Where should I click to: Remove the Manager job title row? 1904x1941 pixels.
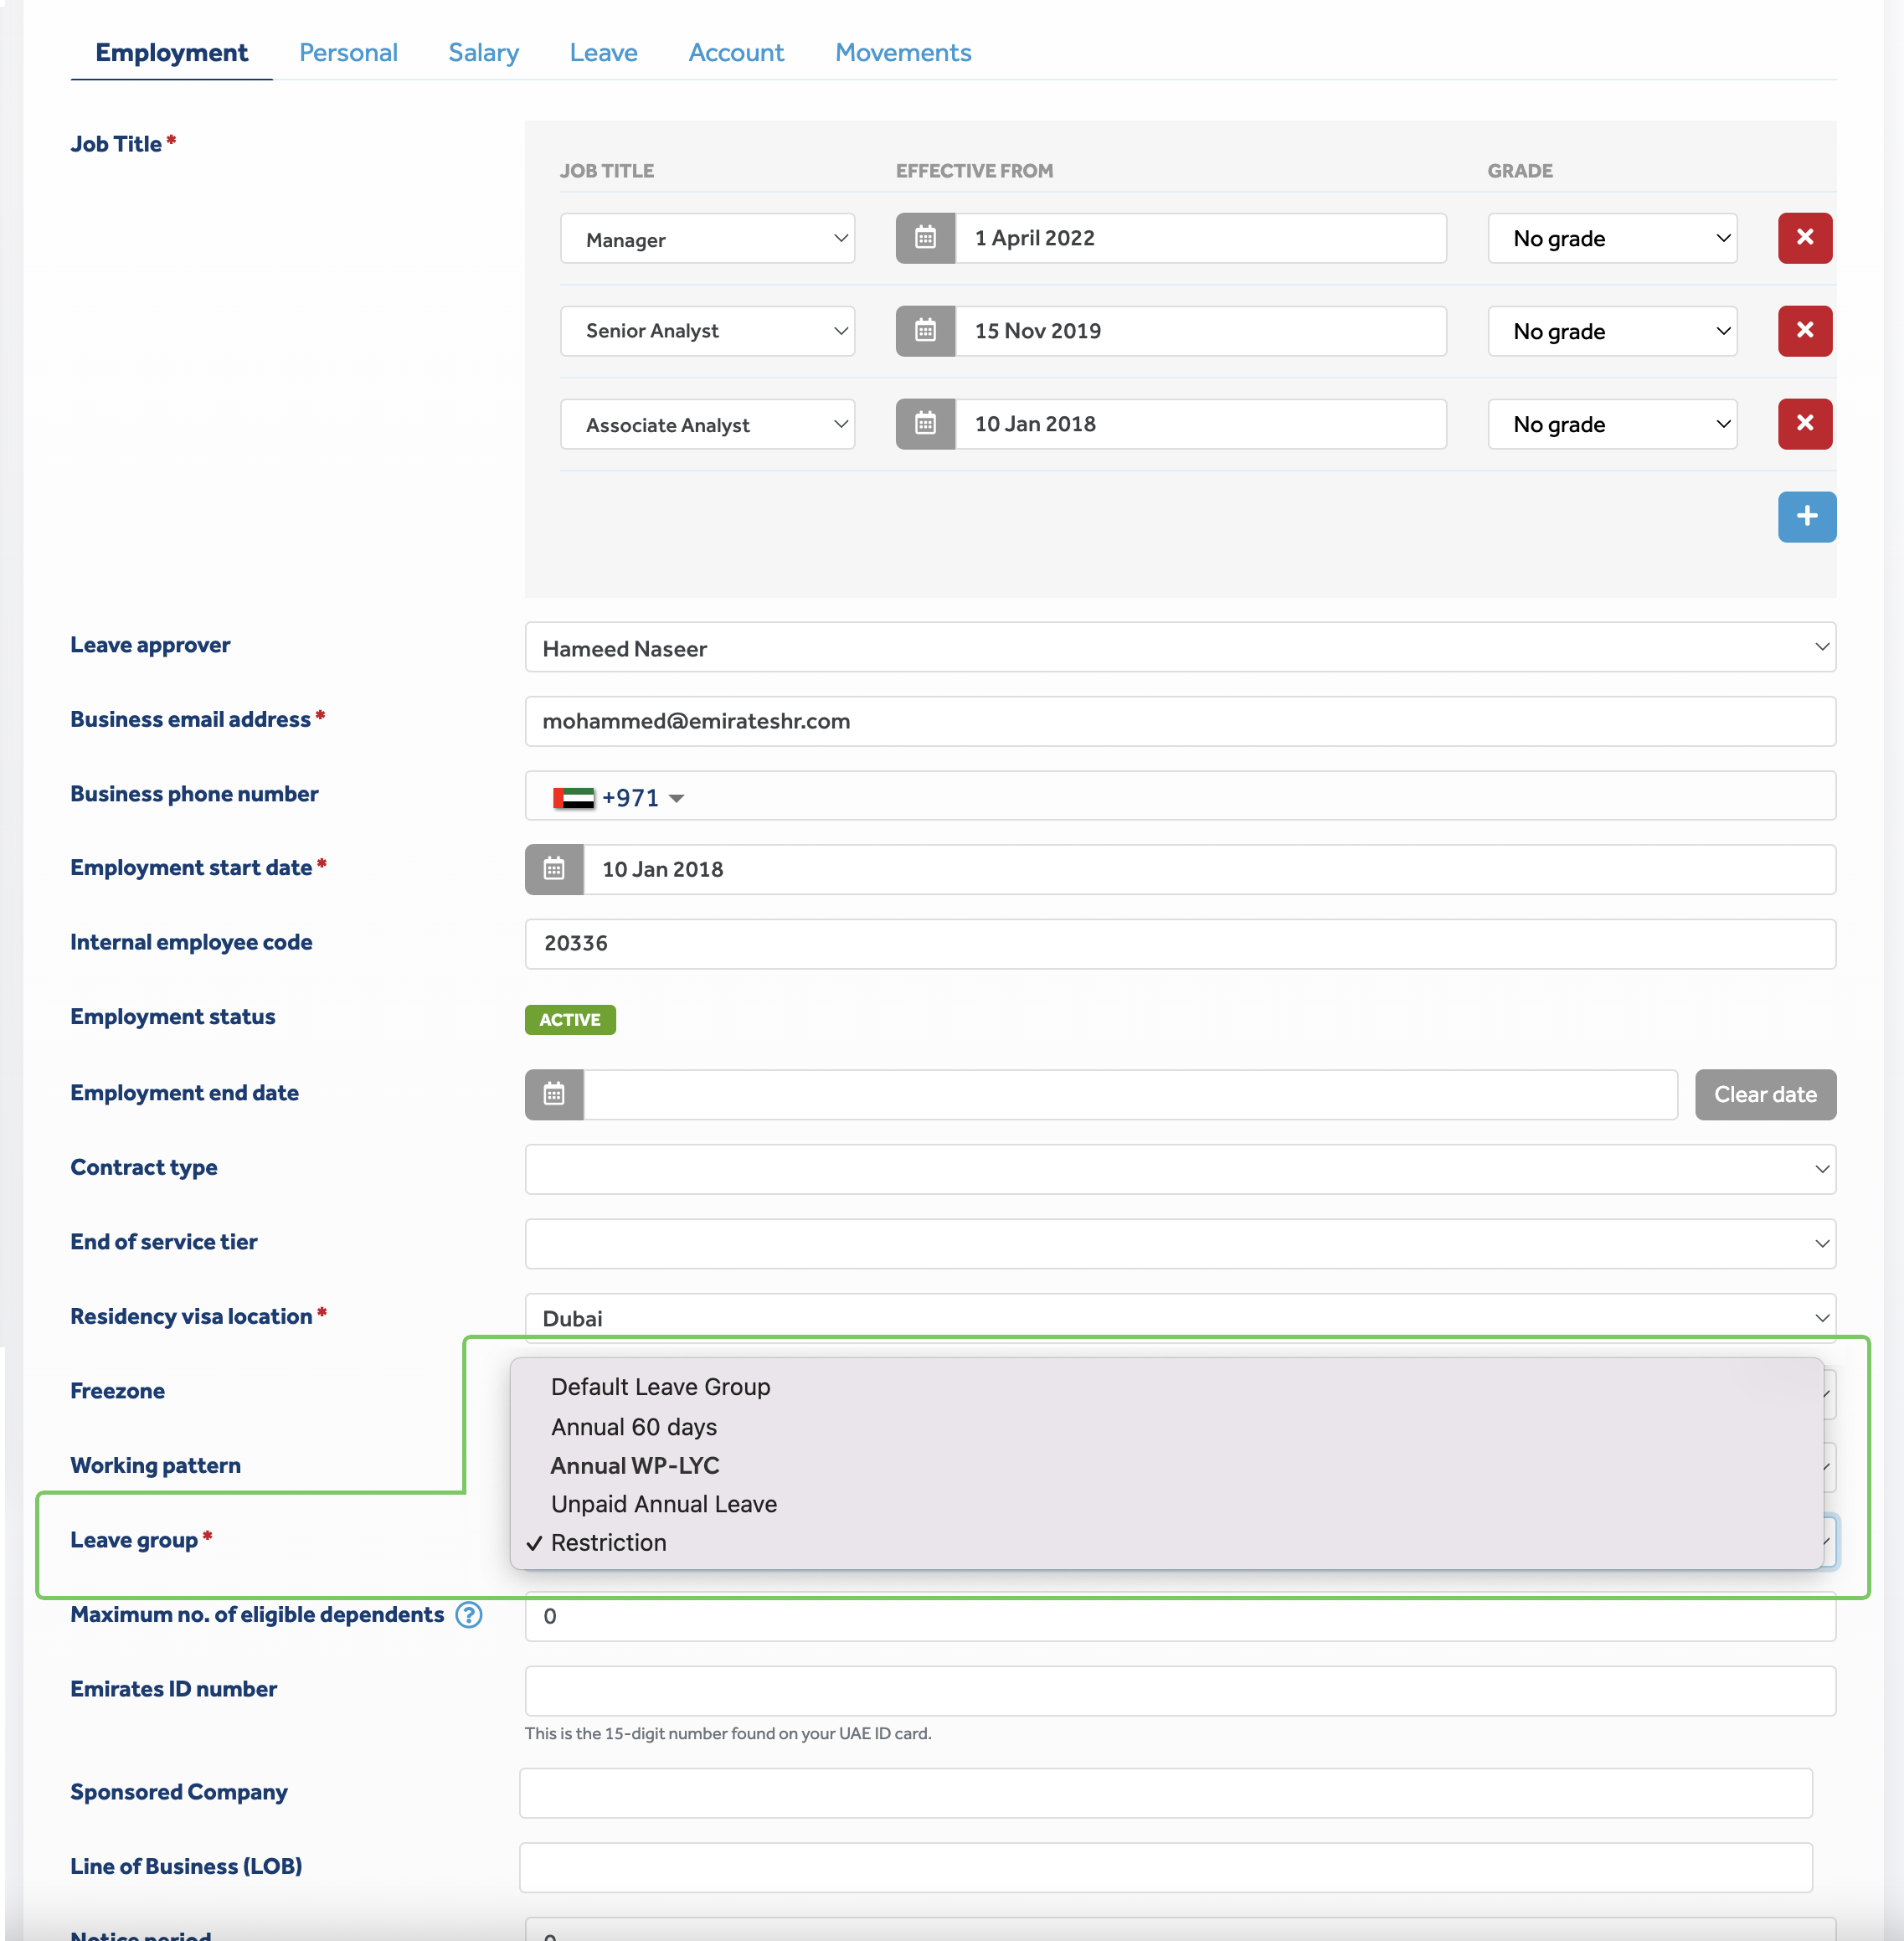pyautogui.click(x=1804, y=238)
